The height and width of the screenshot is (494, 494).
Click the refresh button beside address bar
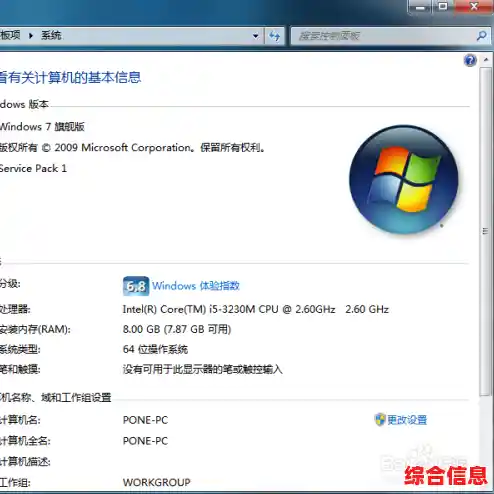(x=275, y=36)
